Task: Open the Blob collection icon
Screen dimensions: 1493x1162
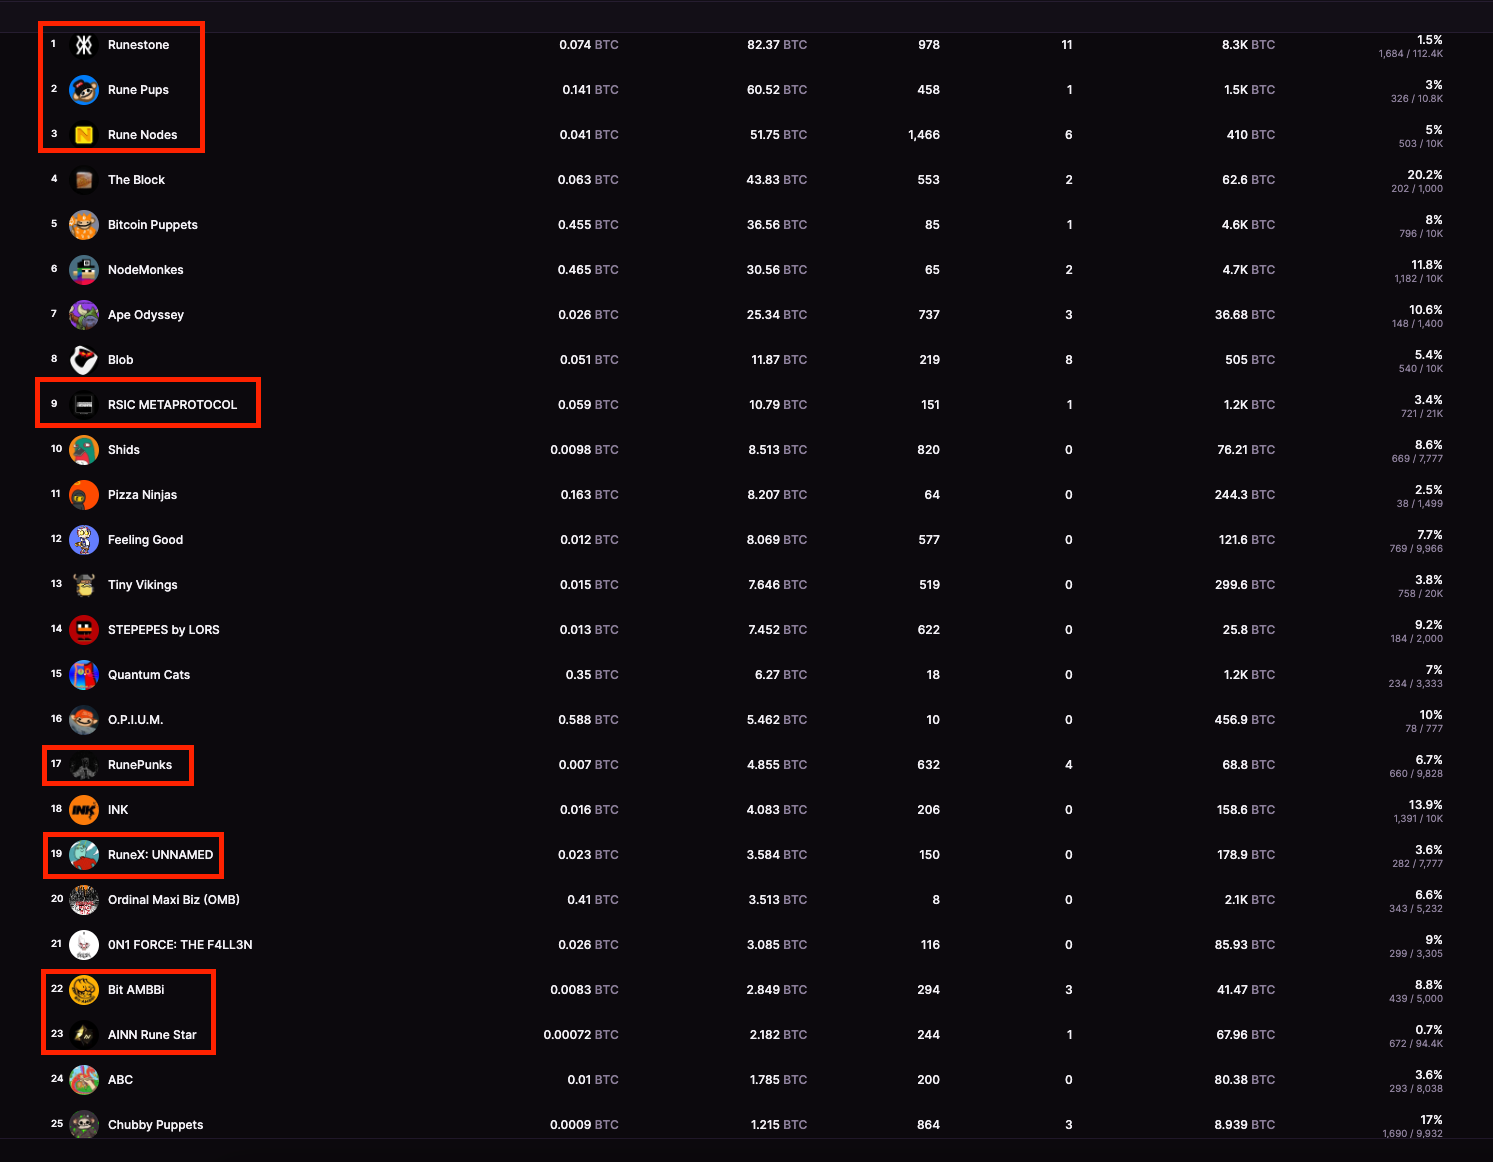Action: point(84,360)
